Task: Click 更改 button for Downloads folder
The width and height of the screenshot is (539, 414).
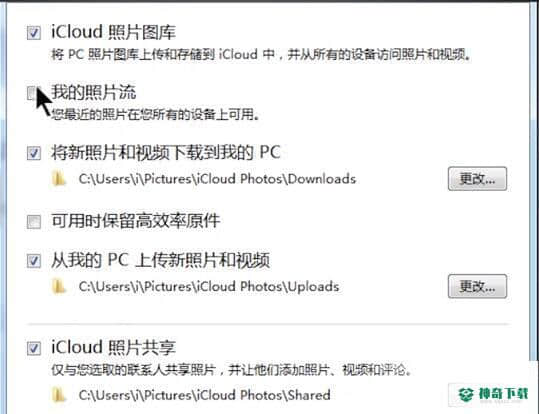Action: click(477, 179)
